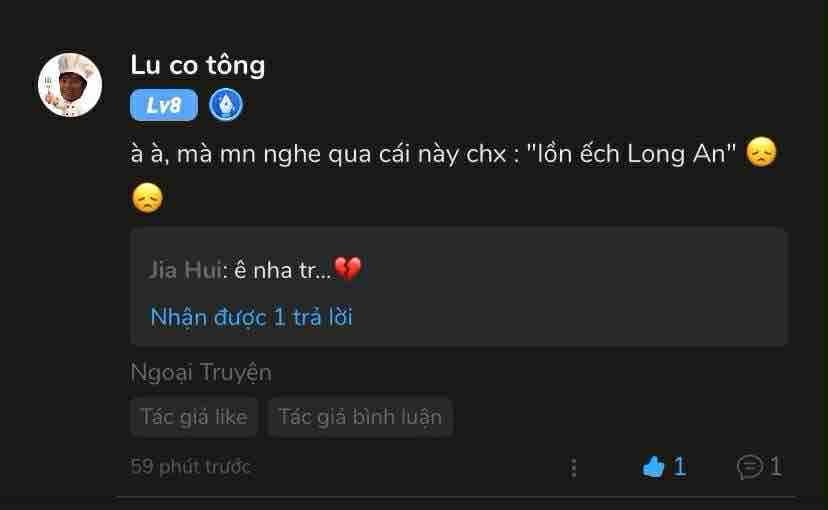Click the reply count beside the speech bubble
The height and width of the screenshot is (510, 828).
click(x=776, y=466)
